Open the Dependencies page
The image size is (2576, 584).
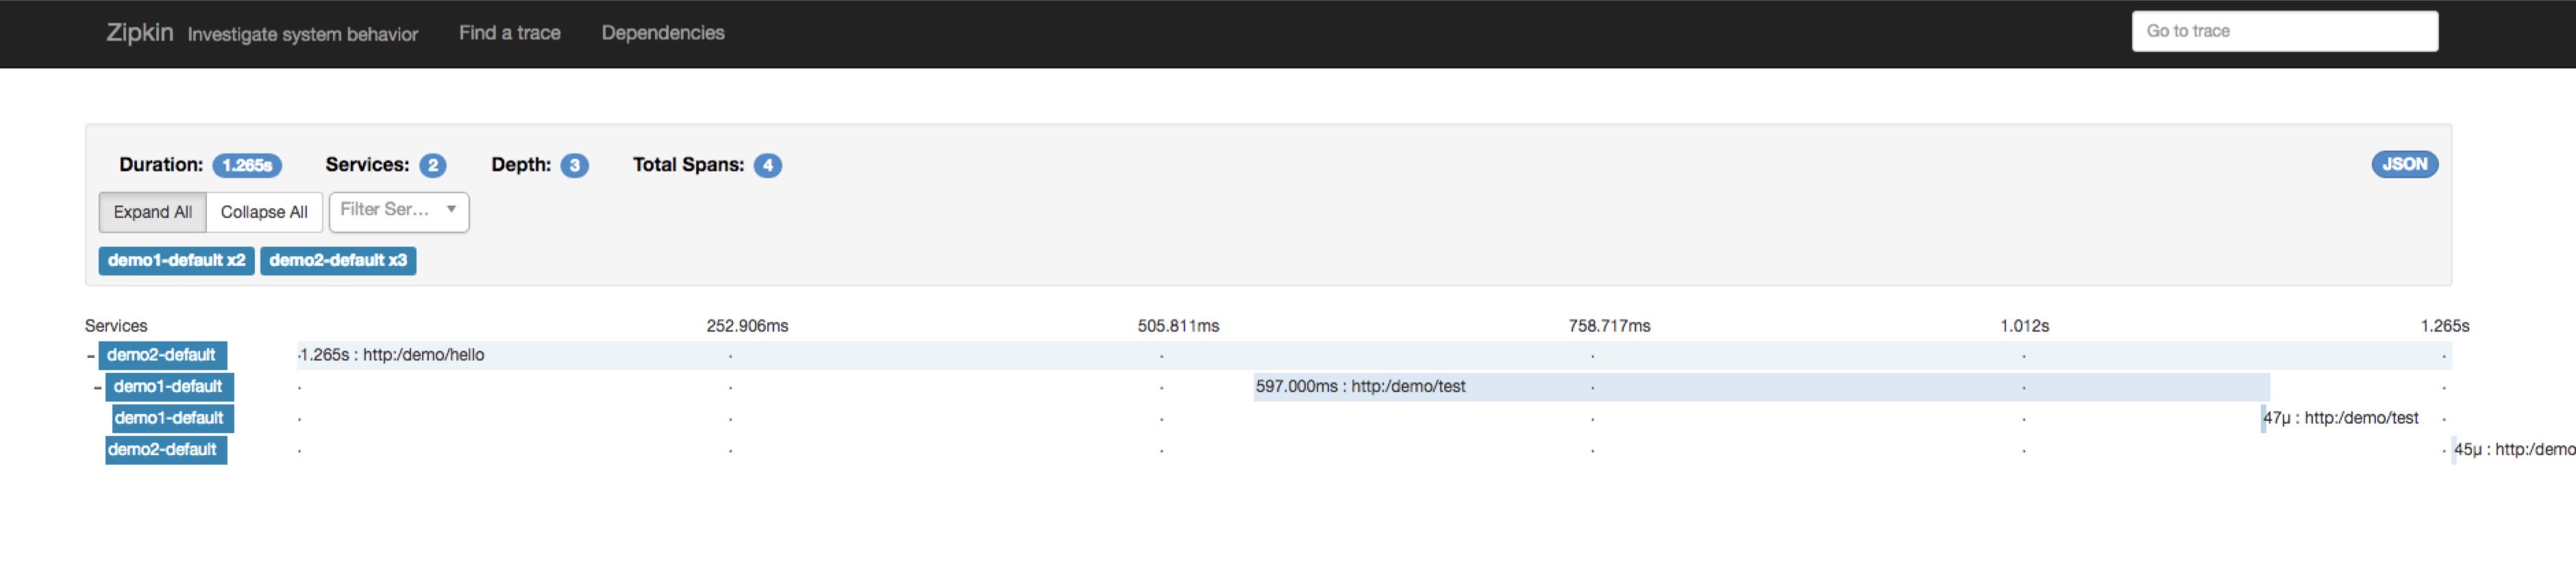click(x=663, y=33)
